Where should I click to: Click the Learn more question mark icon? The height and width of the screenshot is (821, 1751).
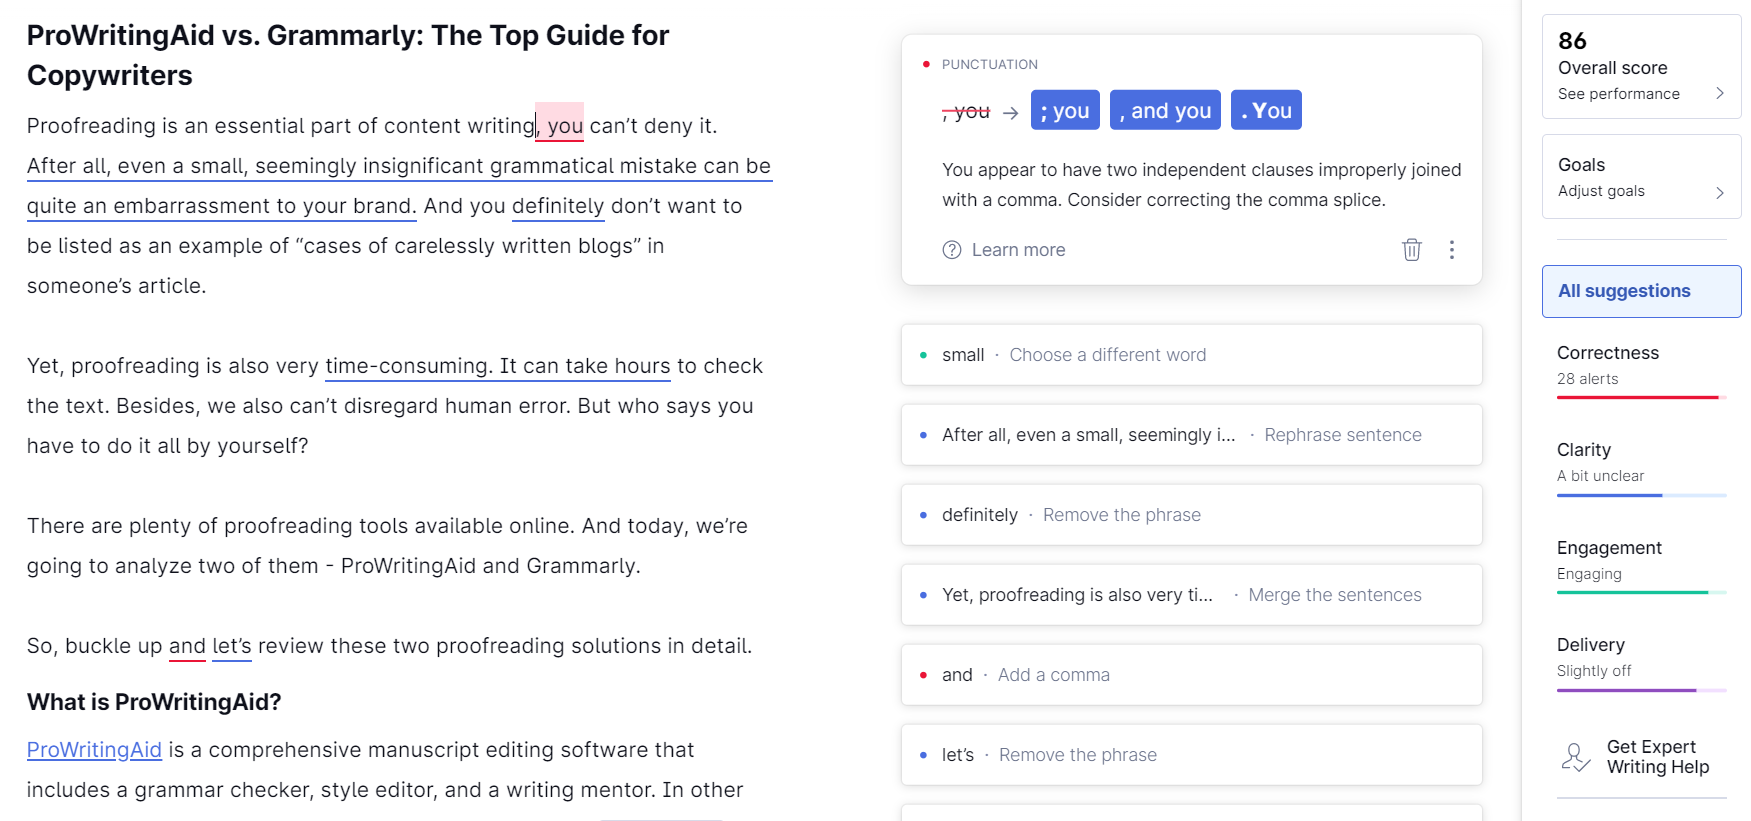point(952,250)
